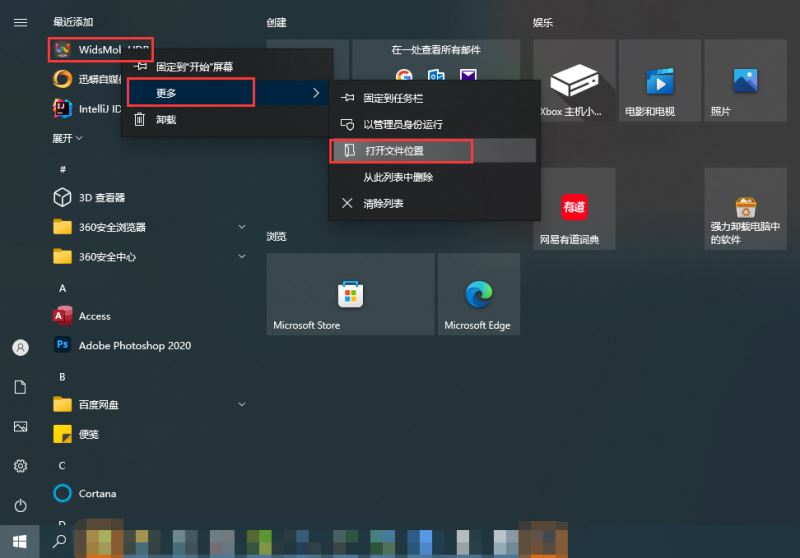
Task: Click the Windows Start button
Action: [x=19, y=542]
